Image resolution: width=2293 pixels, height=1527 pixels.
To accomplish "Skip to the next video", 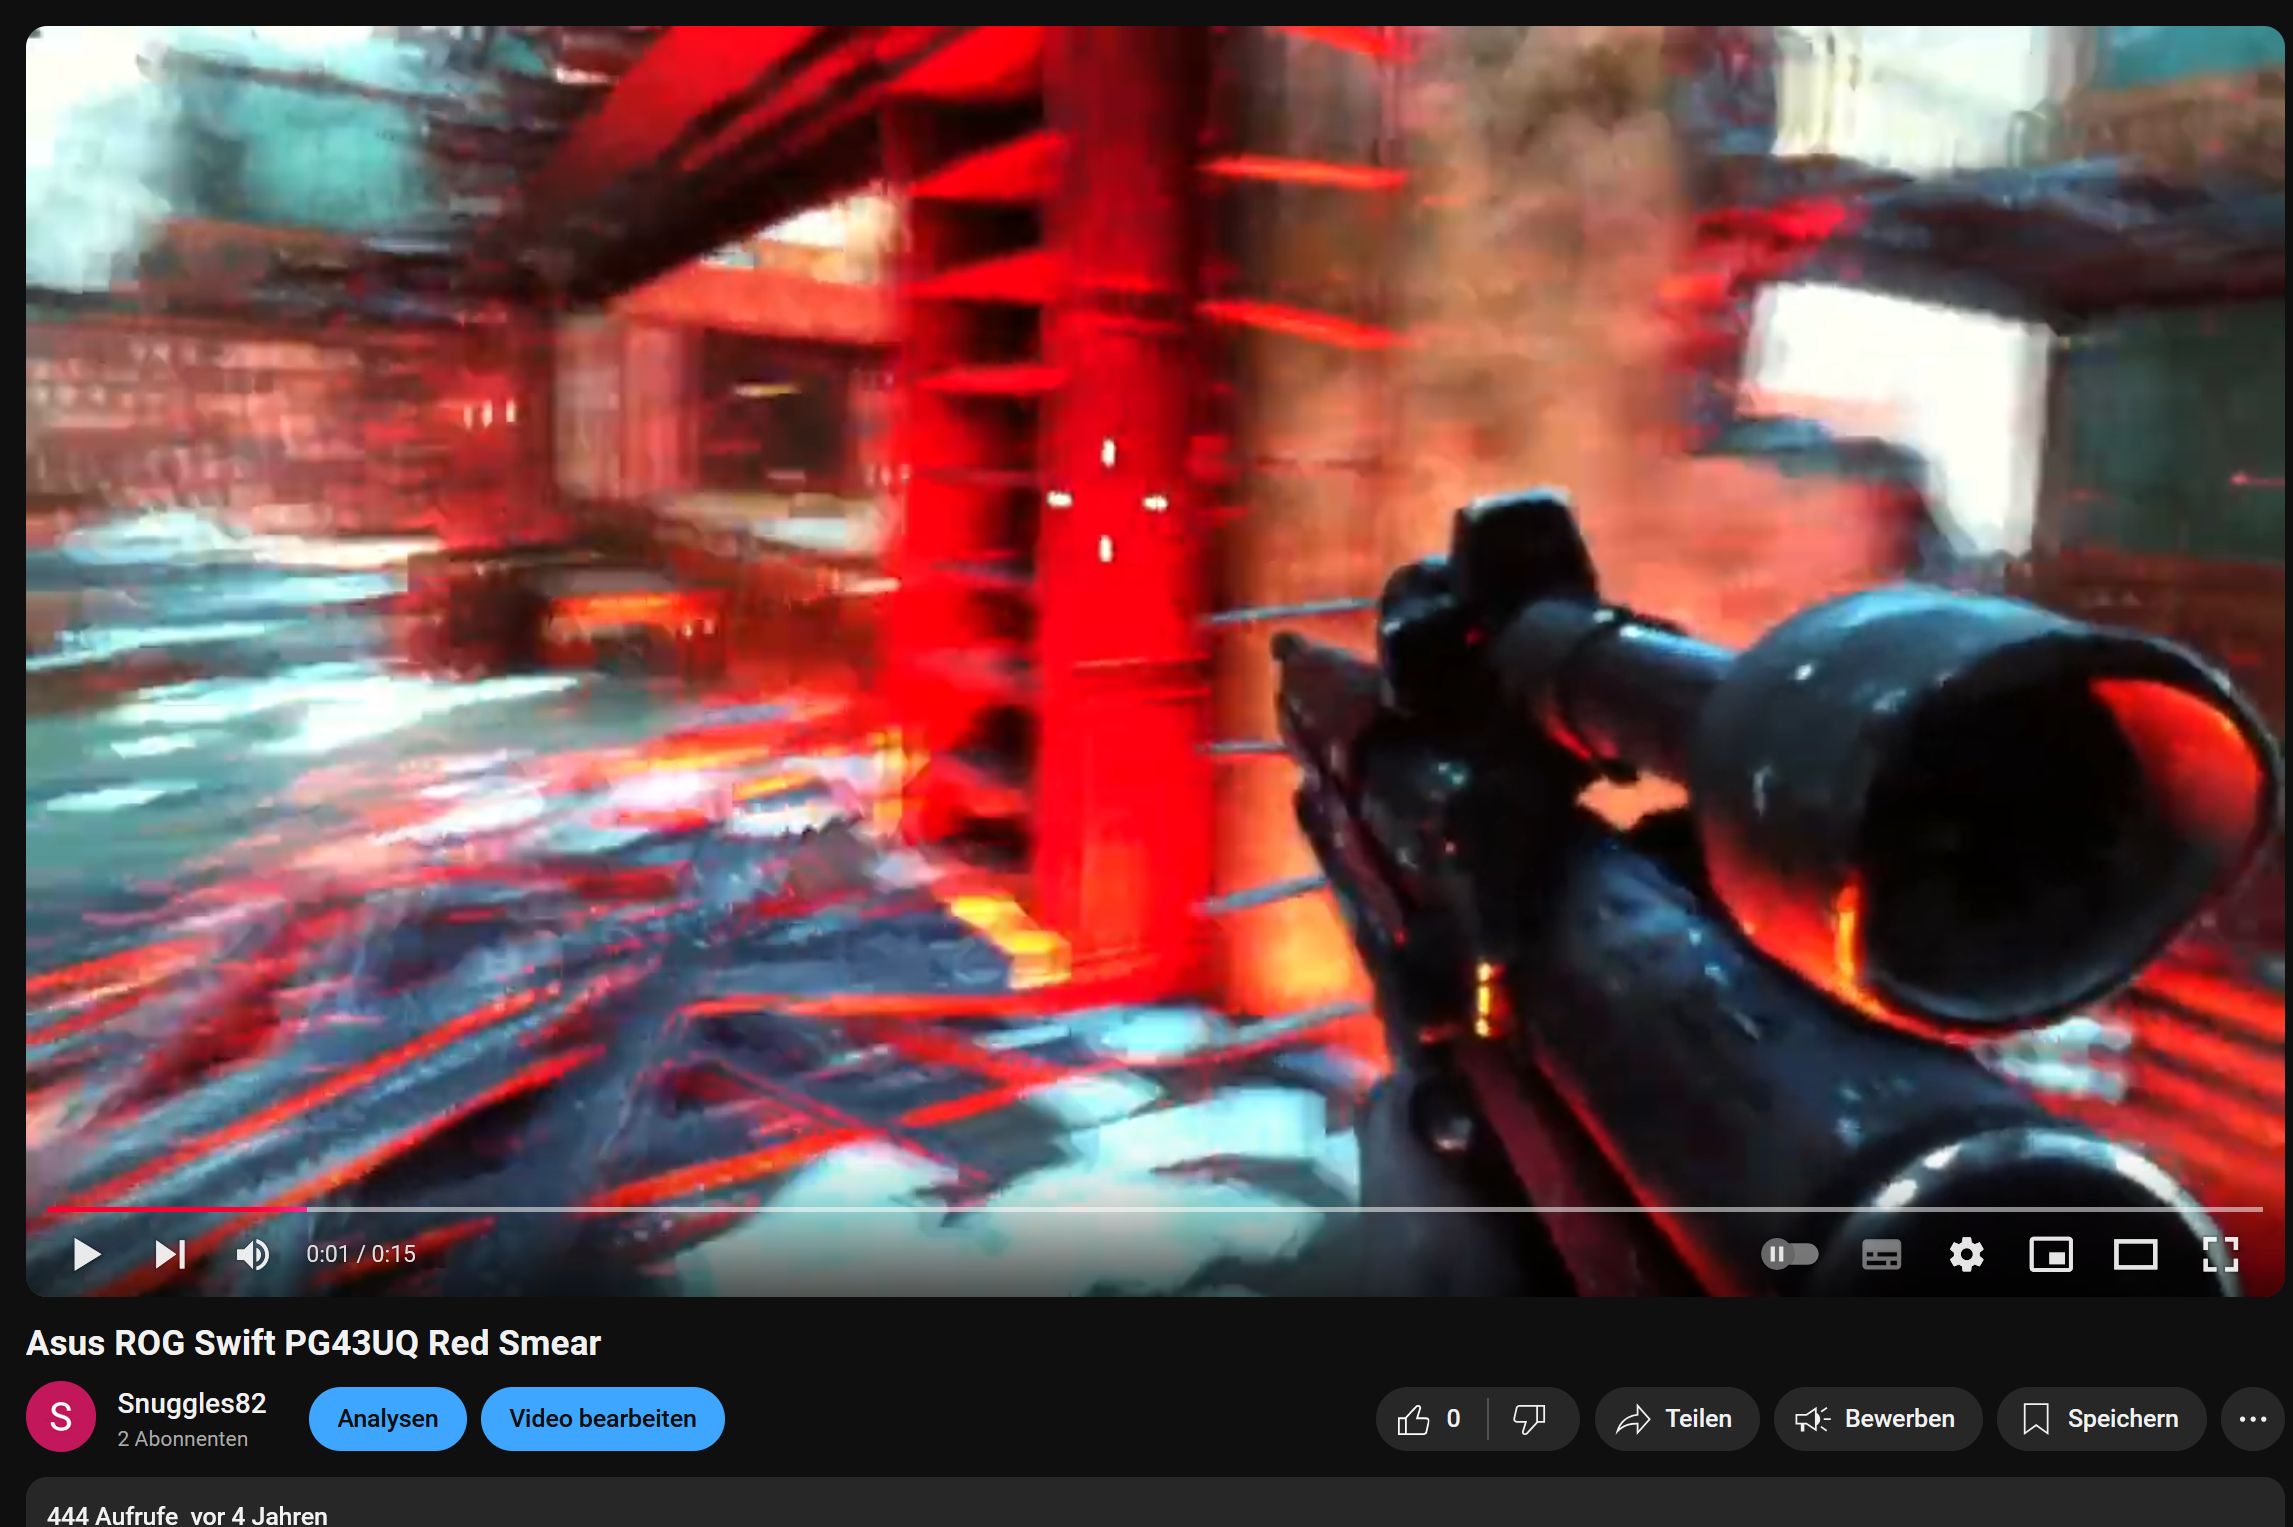I will pos(170,1254).
